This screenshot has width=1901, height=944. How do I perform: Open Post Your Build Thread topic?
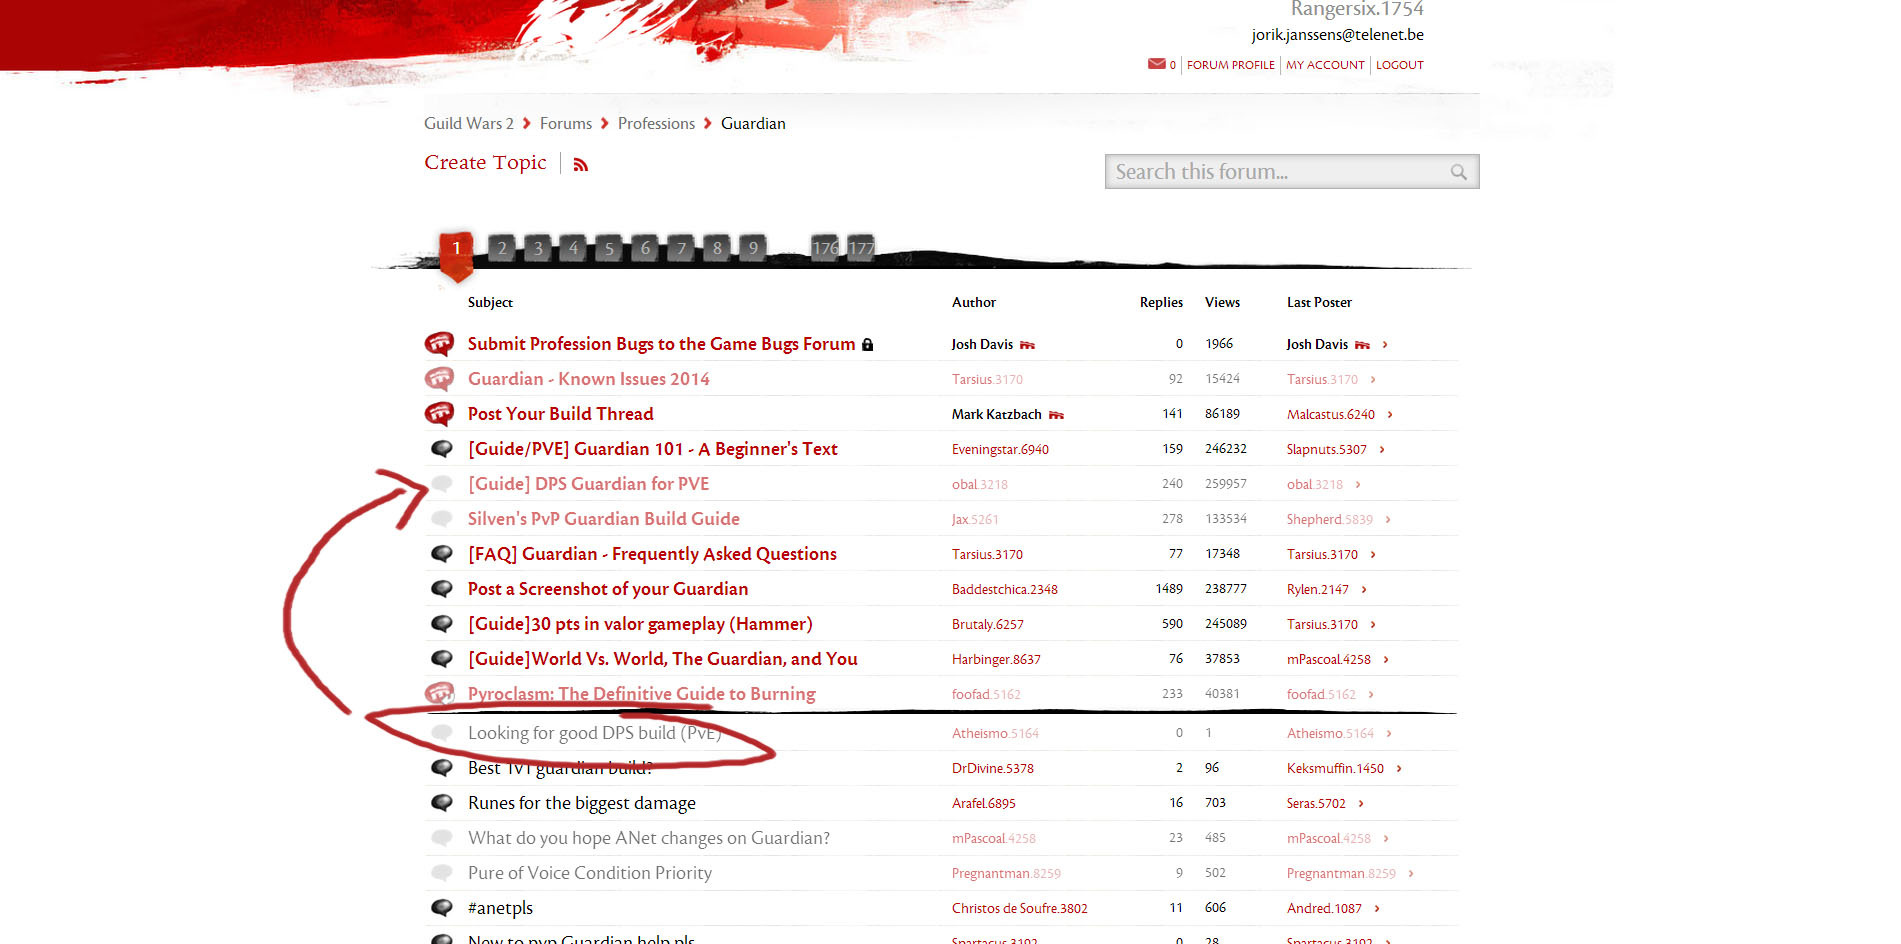tap(560, 414)
